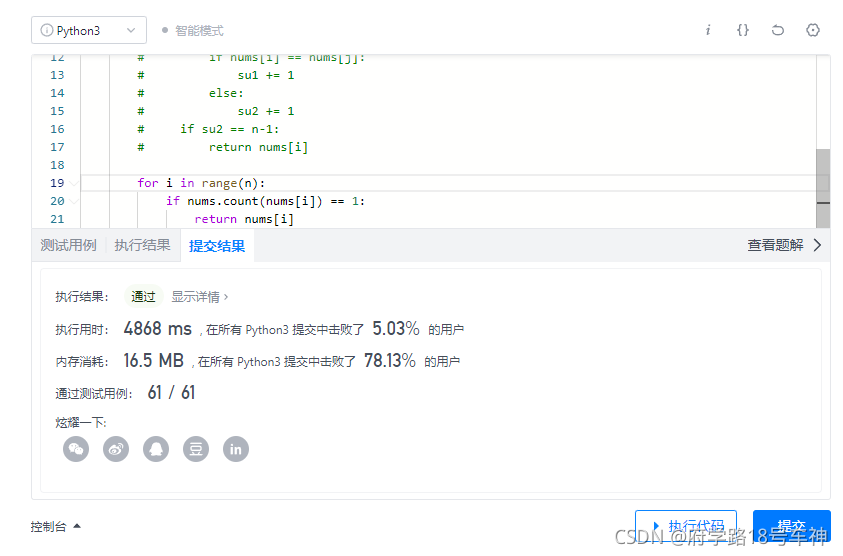
Task: Share result via LinkedIn icon
Action: click(x=236, y=449)
